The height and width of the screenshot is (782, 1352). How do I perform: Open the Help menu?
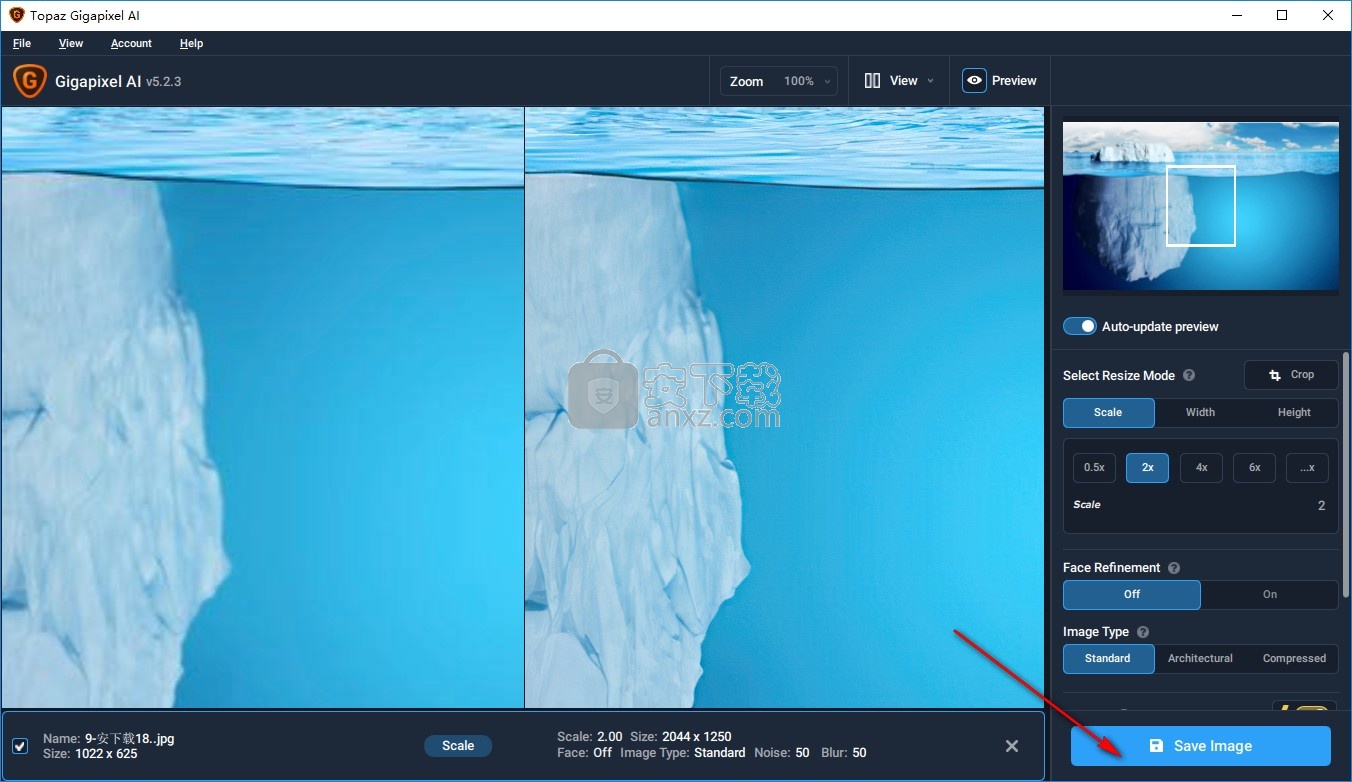click(x=191, y=43)
